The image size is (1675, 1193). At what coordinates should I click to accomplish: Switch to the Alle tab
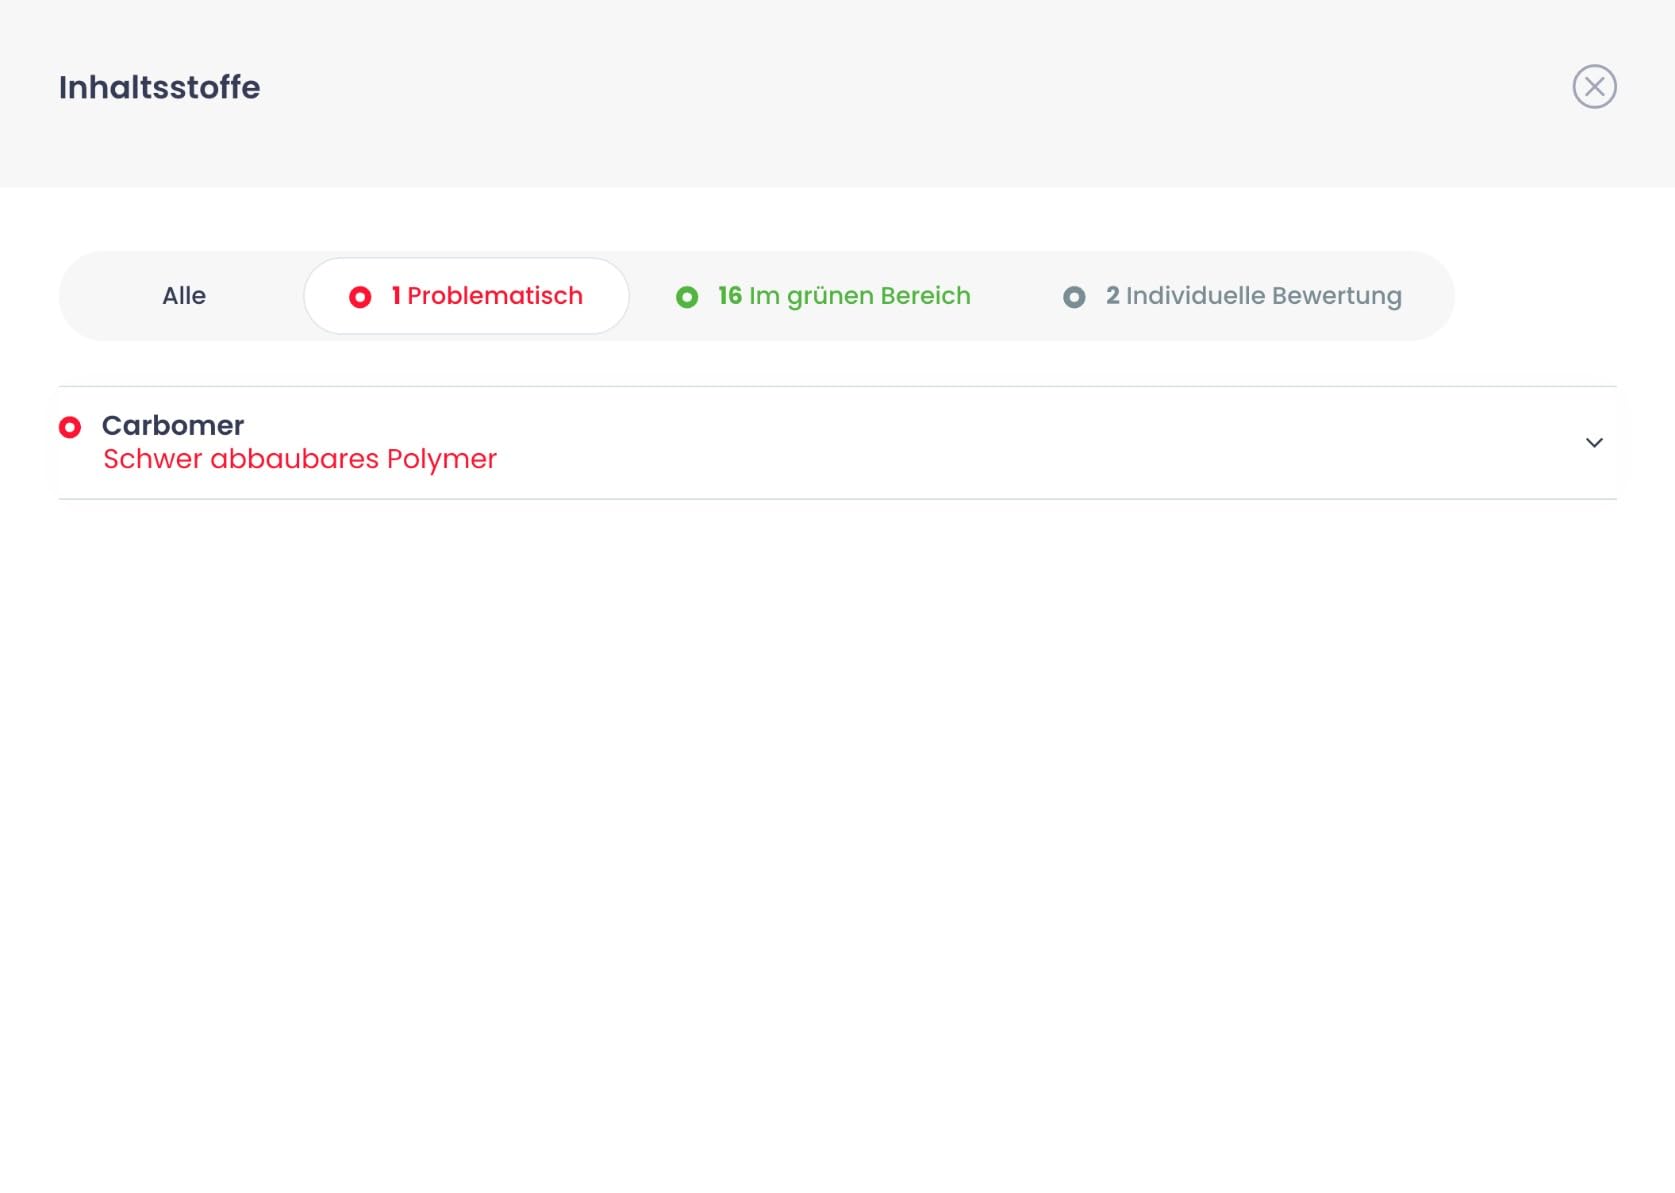184,296
